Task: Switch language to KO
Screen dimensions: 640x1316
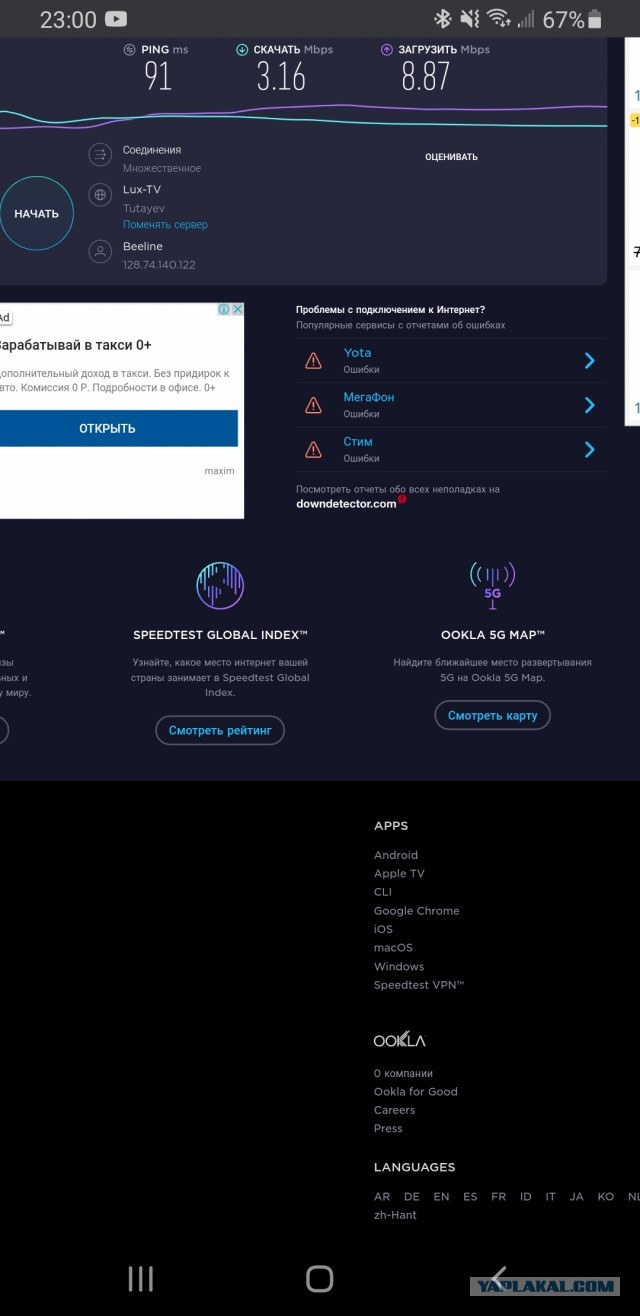Action: pos(606,1197)
